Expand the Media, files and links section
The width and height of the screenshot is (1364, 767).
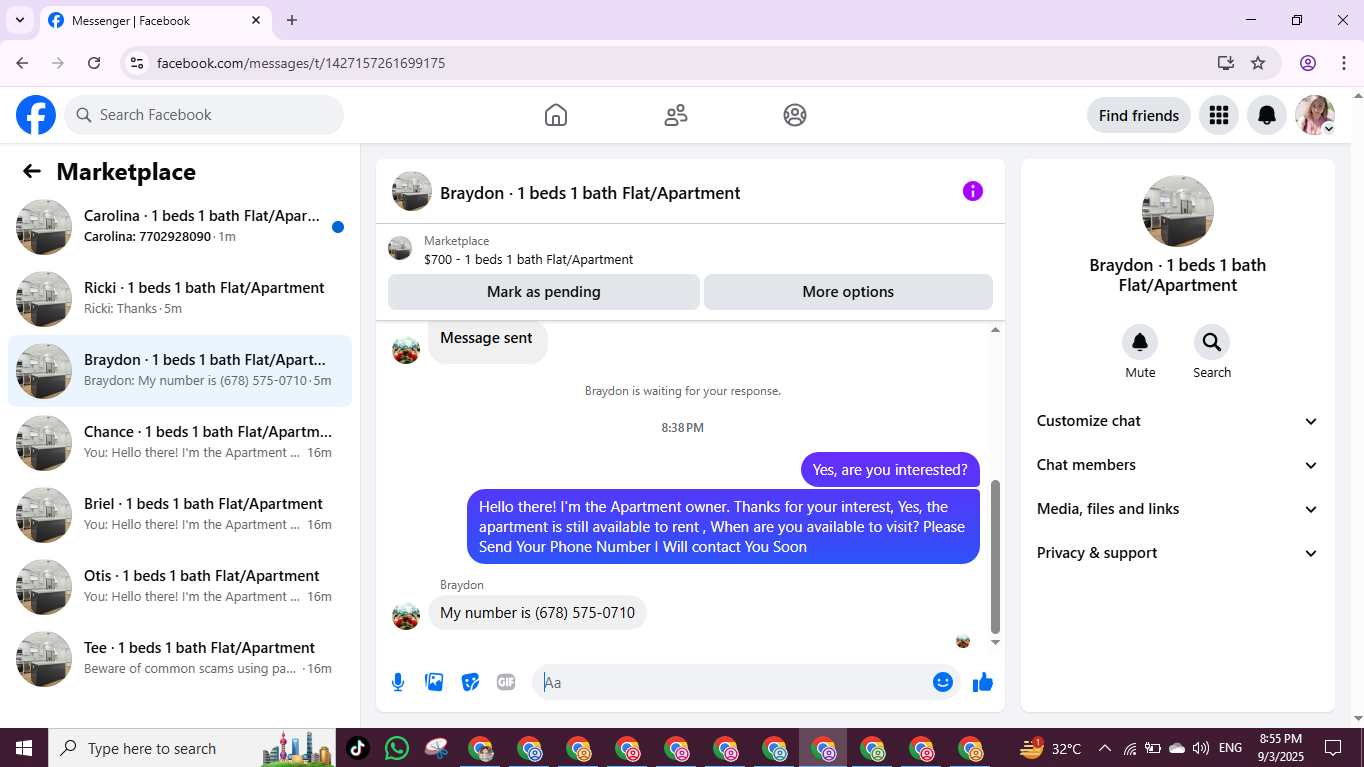pyautogui.click(x=1178, y=509)
